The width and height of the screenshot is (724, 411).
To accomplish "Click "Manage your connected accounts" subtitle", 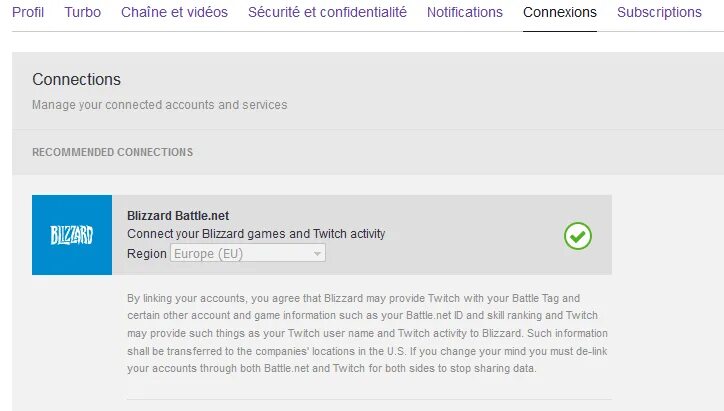I will (x=159, y=104).
